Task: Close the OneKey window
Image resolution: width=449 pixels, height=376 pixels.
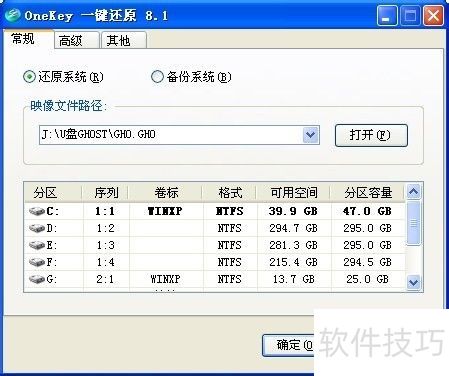Action: [x=433, y=15]
